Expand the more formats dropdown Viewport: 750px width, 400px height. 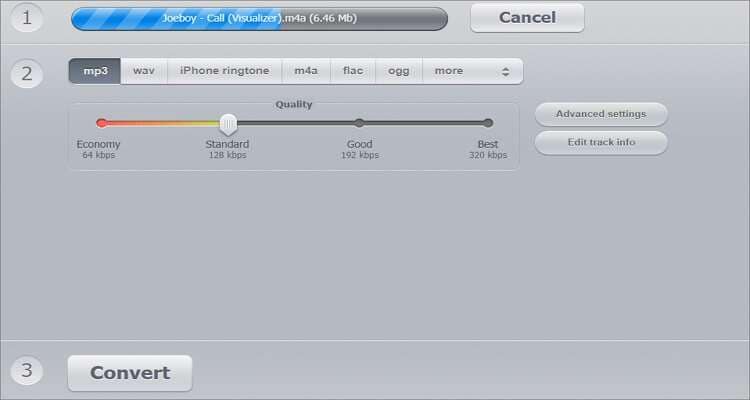473,71
